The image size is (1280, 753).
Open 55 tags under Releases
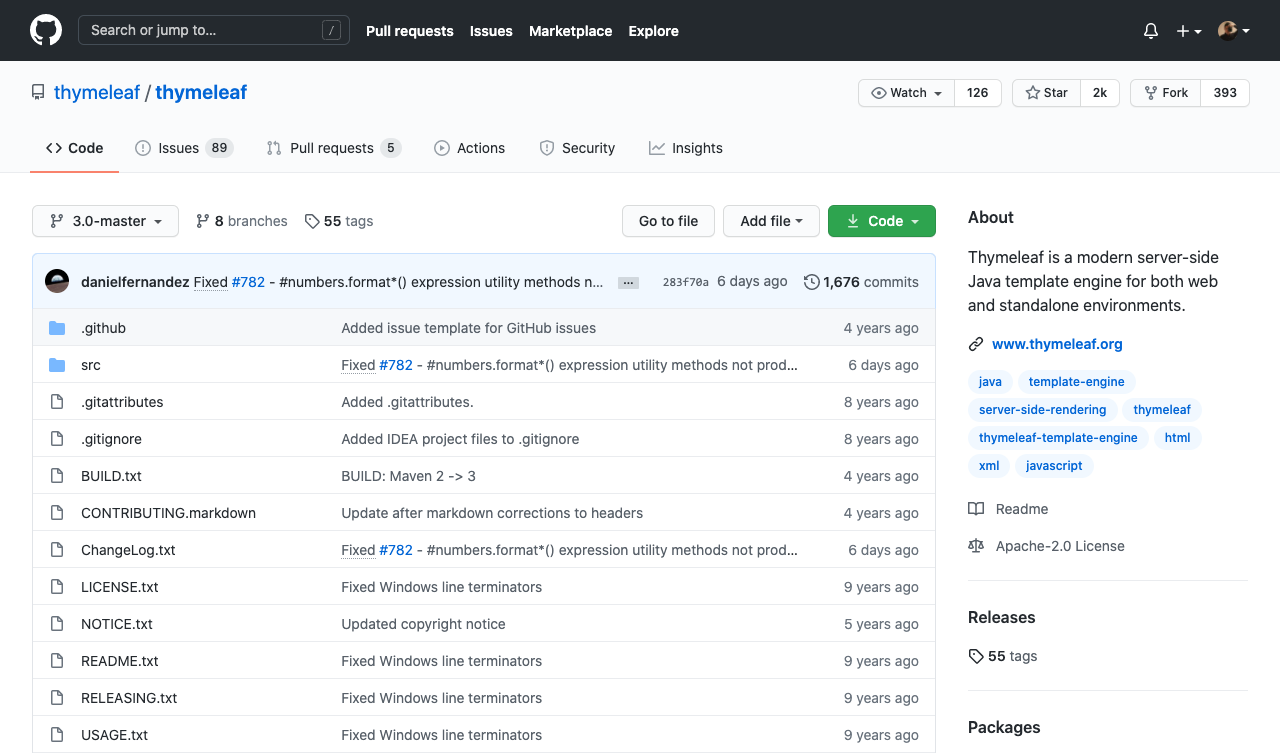point(1003,656)
